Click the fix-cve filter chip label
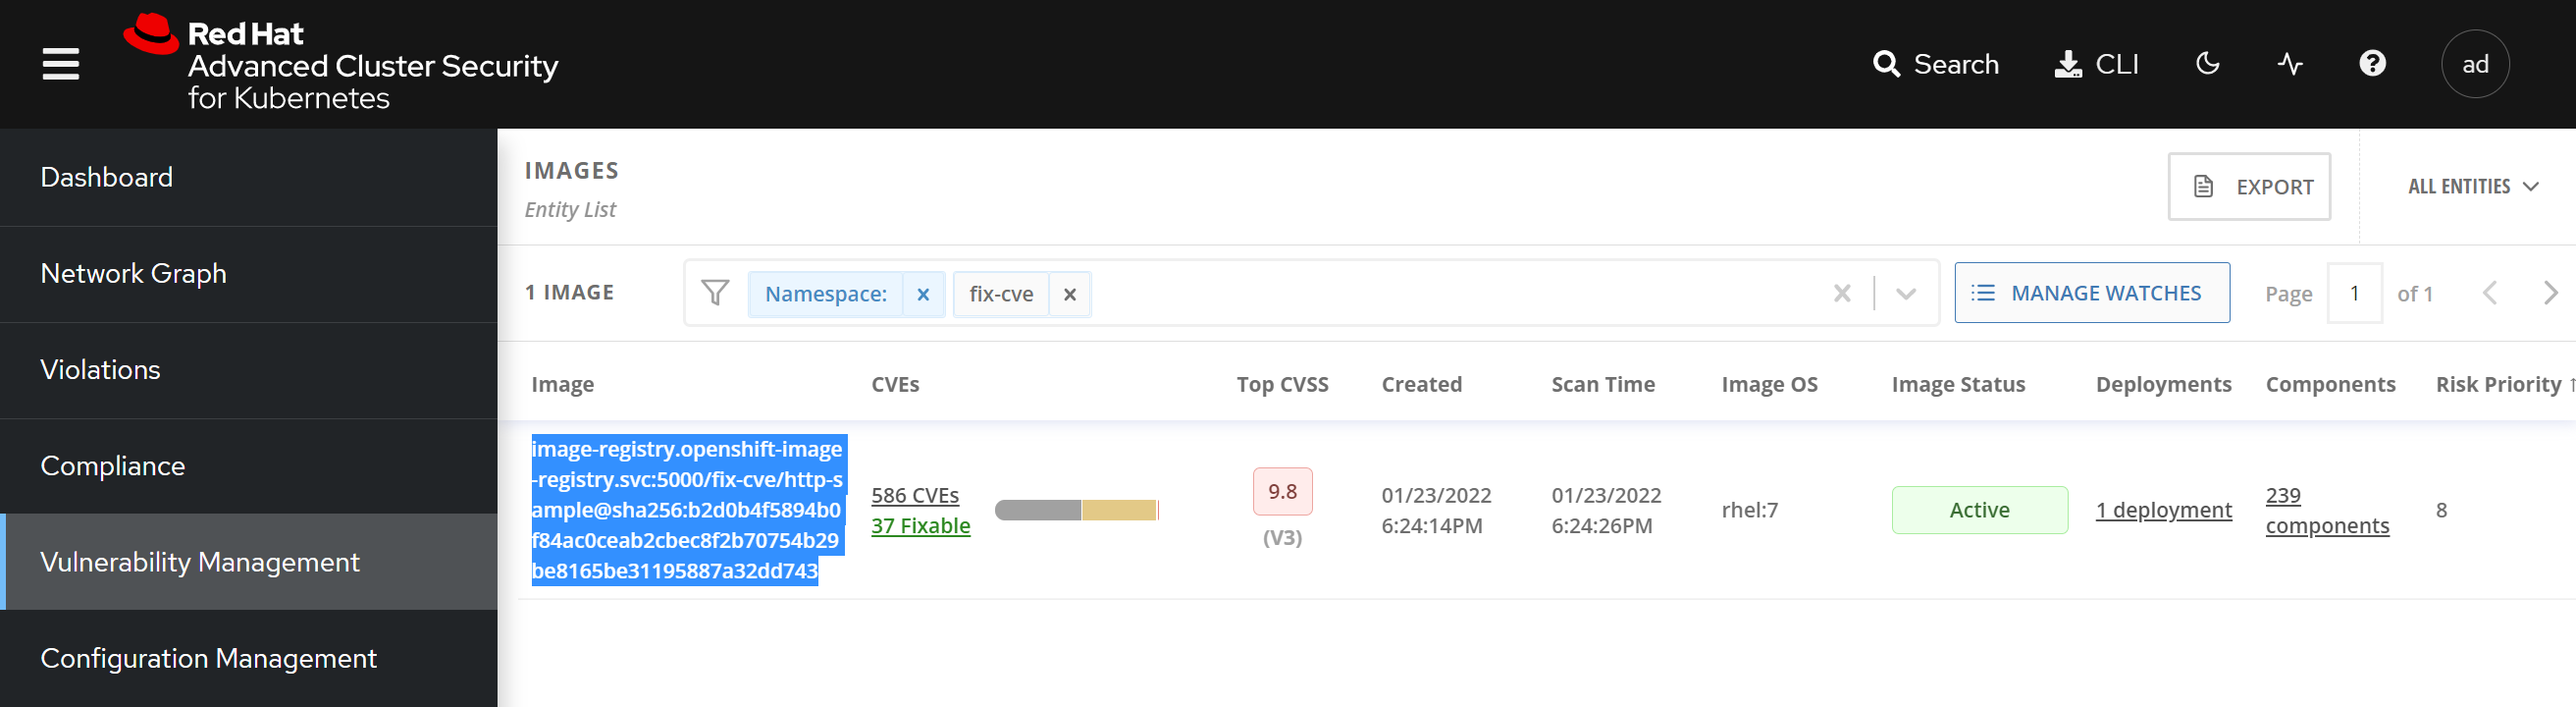This screenshot has height=707, width=2576. 1001,294
